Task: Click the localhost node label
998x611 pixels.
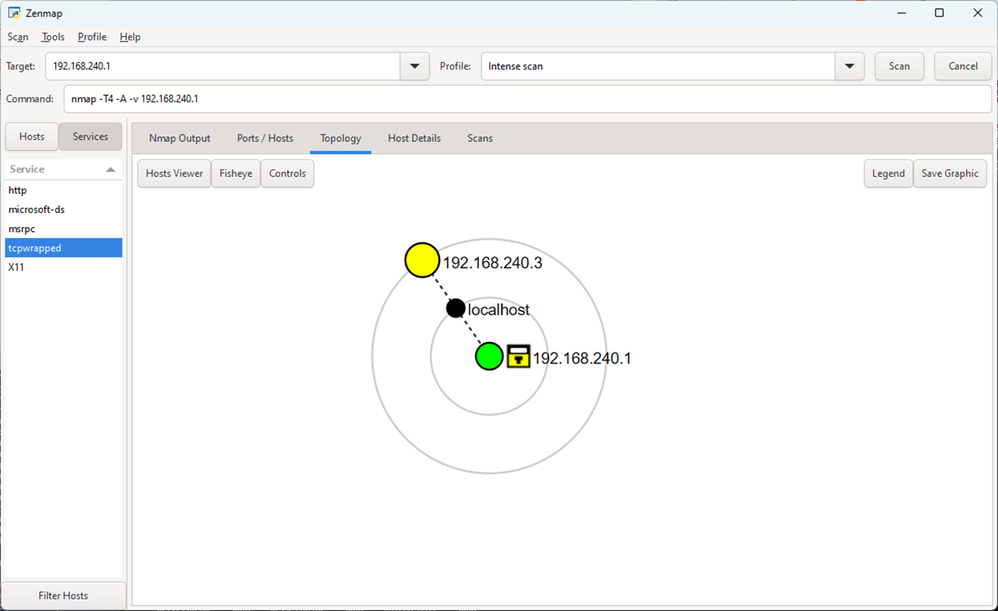Action: 498,310
